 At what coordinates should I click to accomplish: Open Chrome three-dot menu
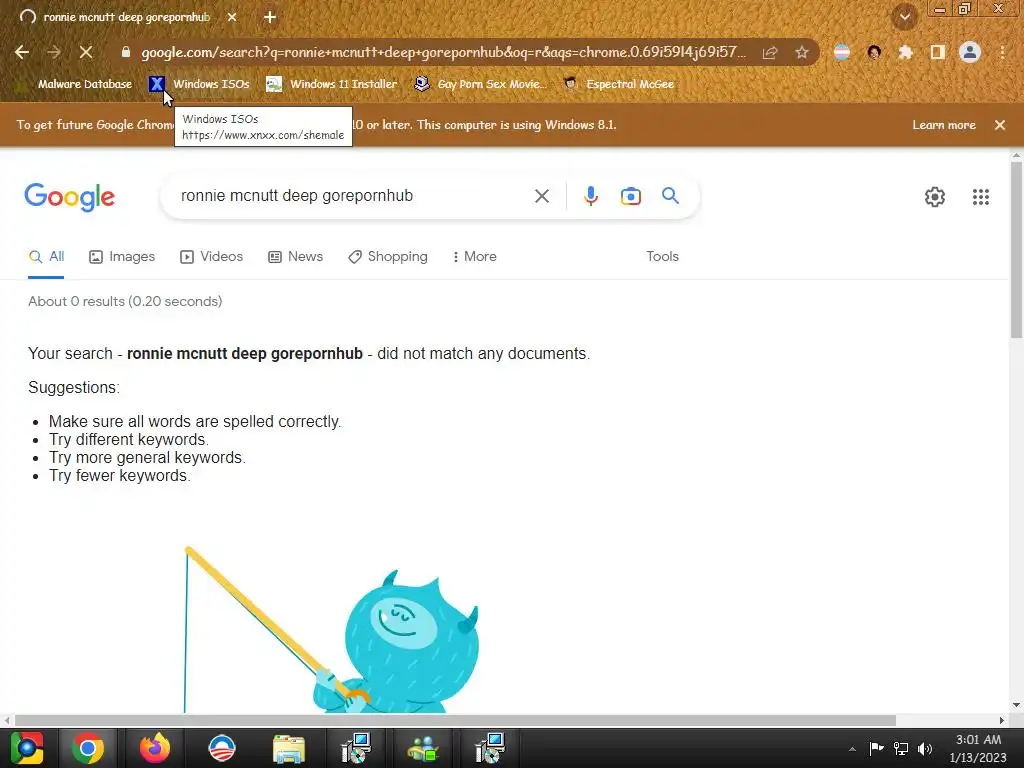[x=1002, y=52]
